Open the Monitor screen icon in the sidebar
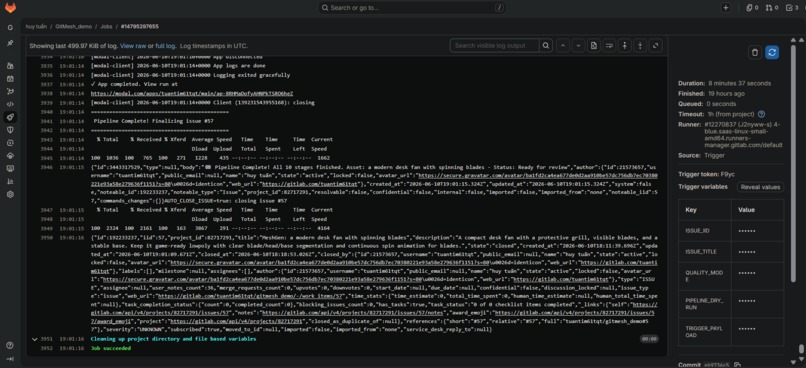Image resolution: width=806 pixels, height=368 pixels. pyautogui.click(x=10, y=169)
